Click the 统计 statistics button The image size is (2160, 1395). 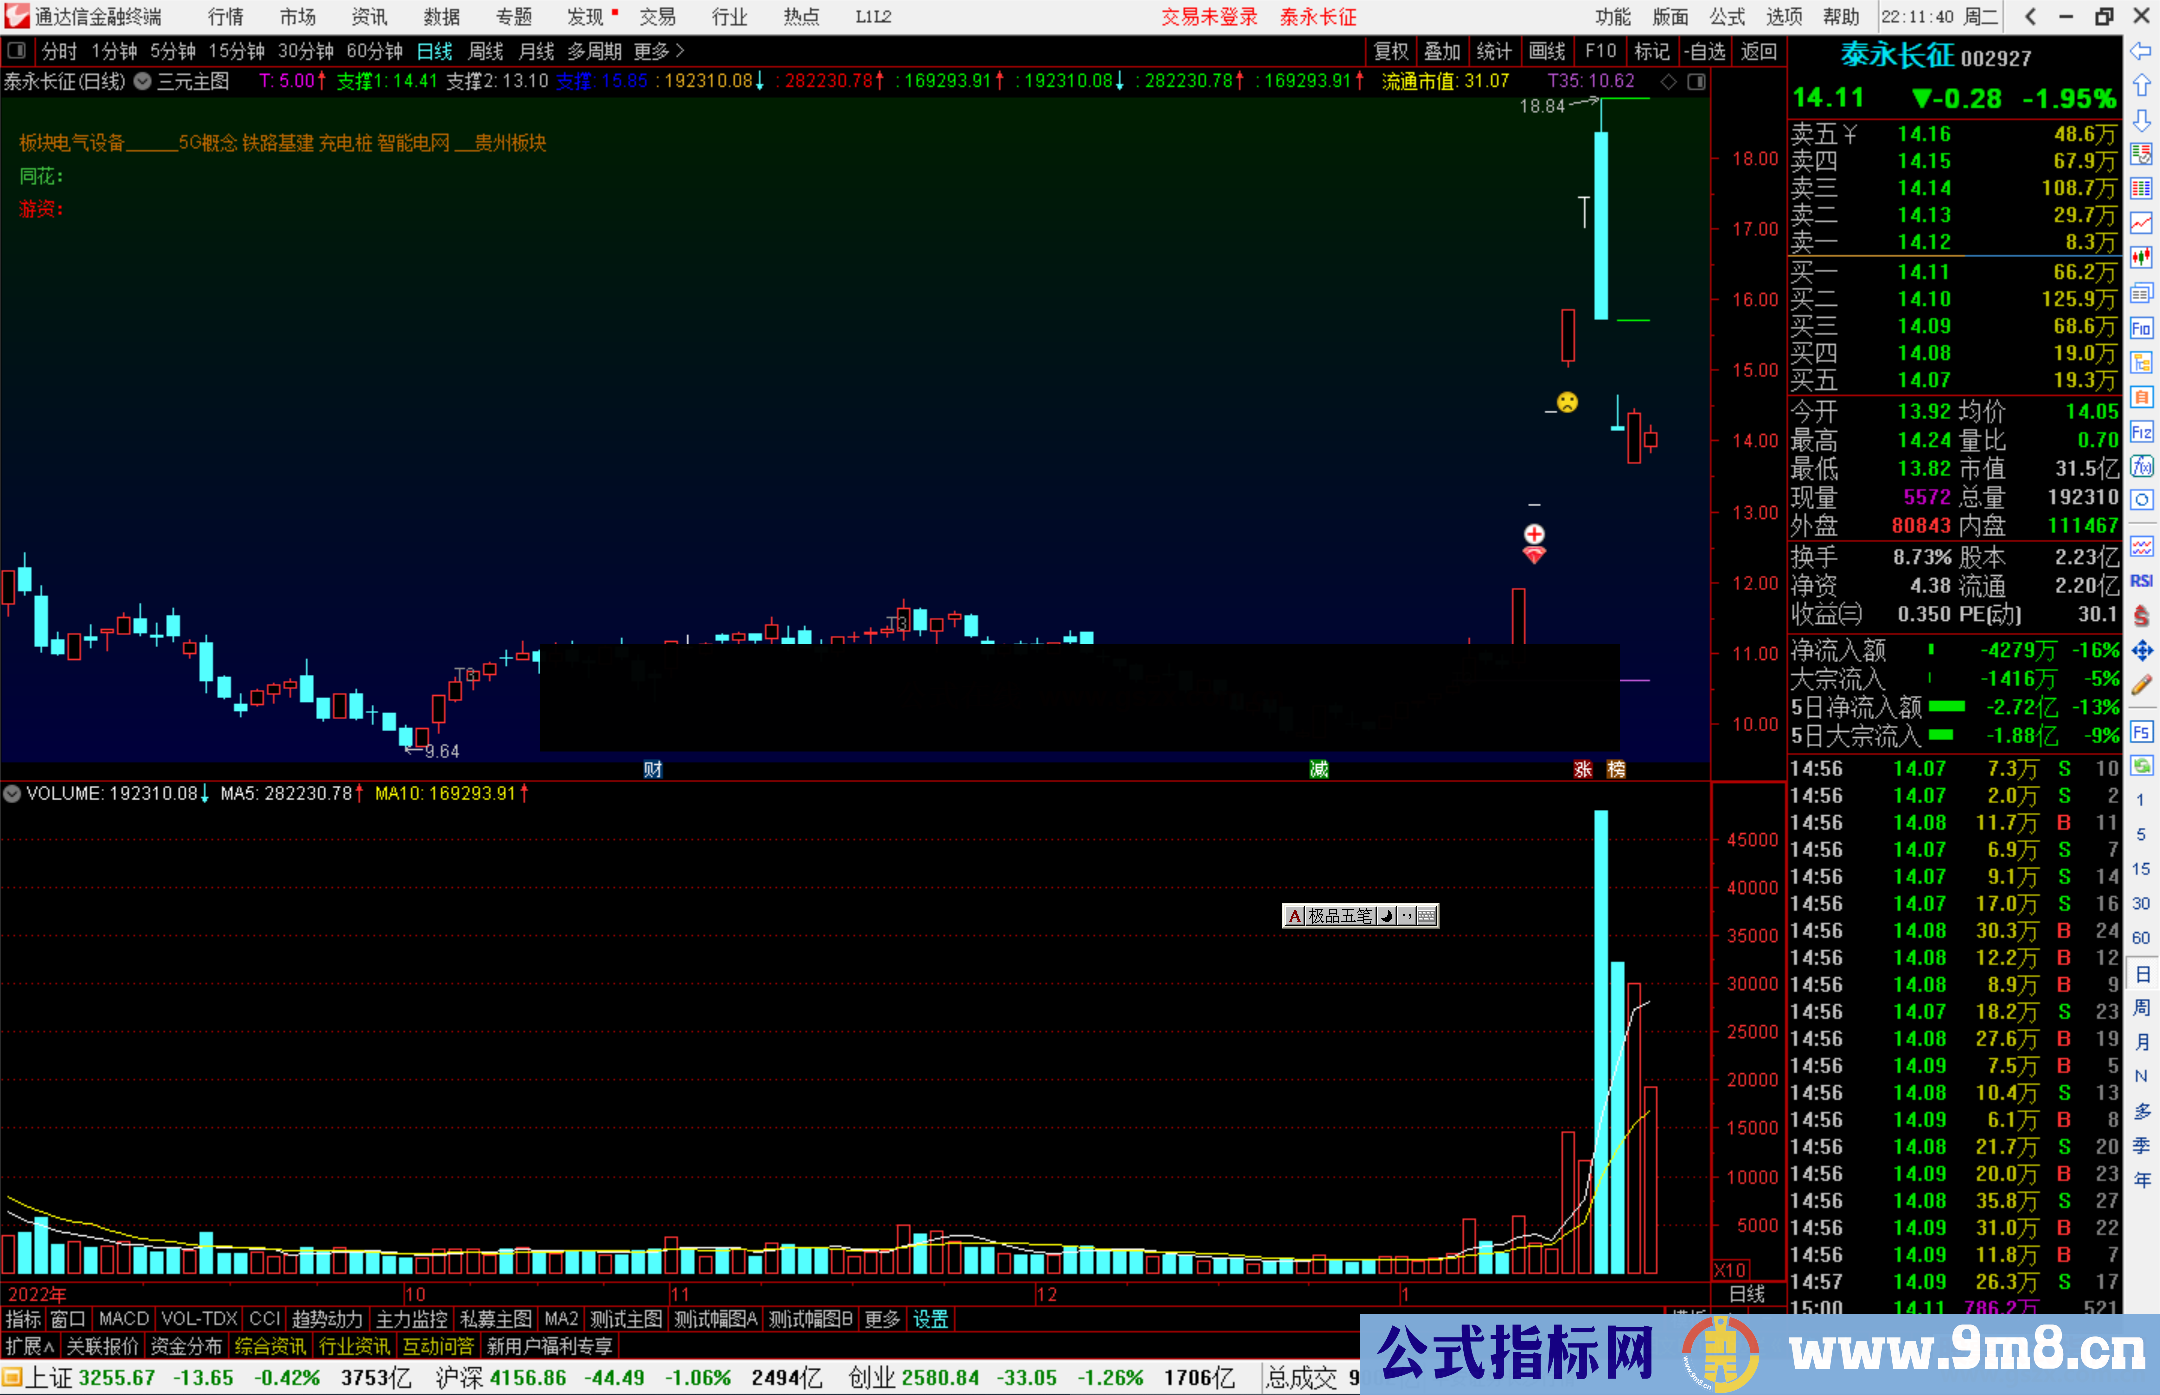pos(1495,51)
